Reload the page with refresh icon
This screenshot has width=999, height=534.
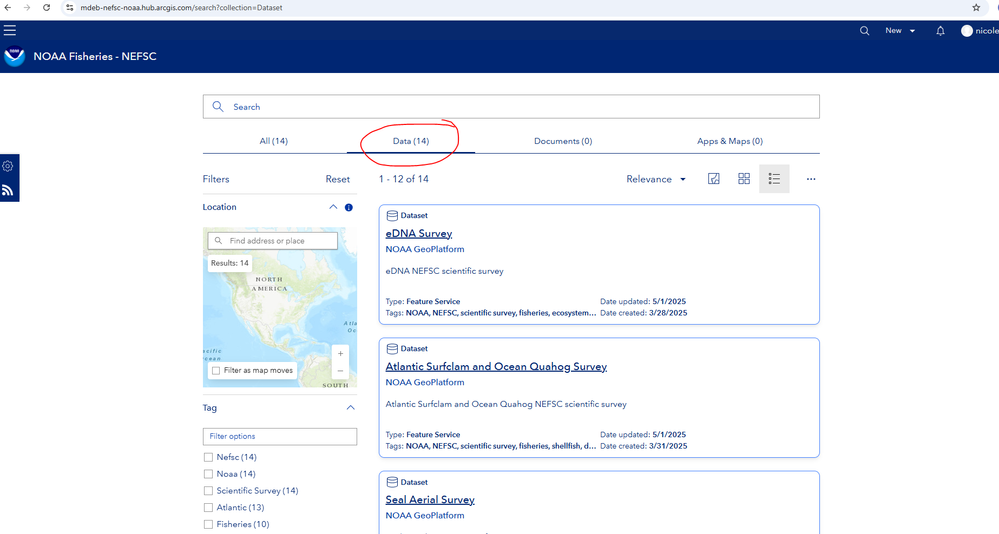click(47, 8)
